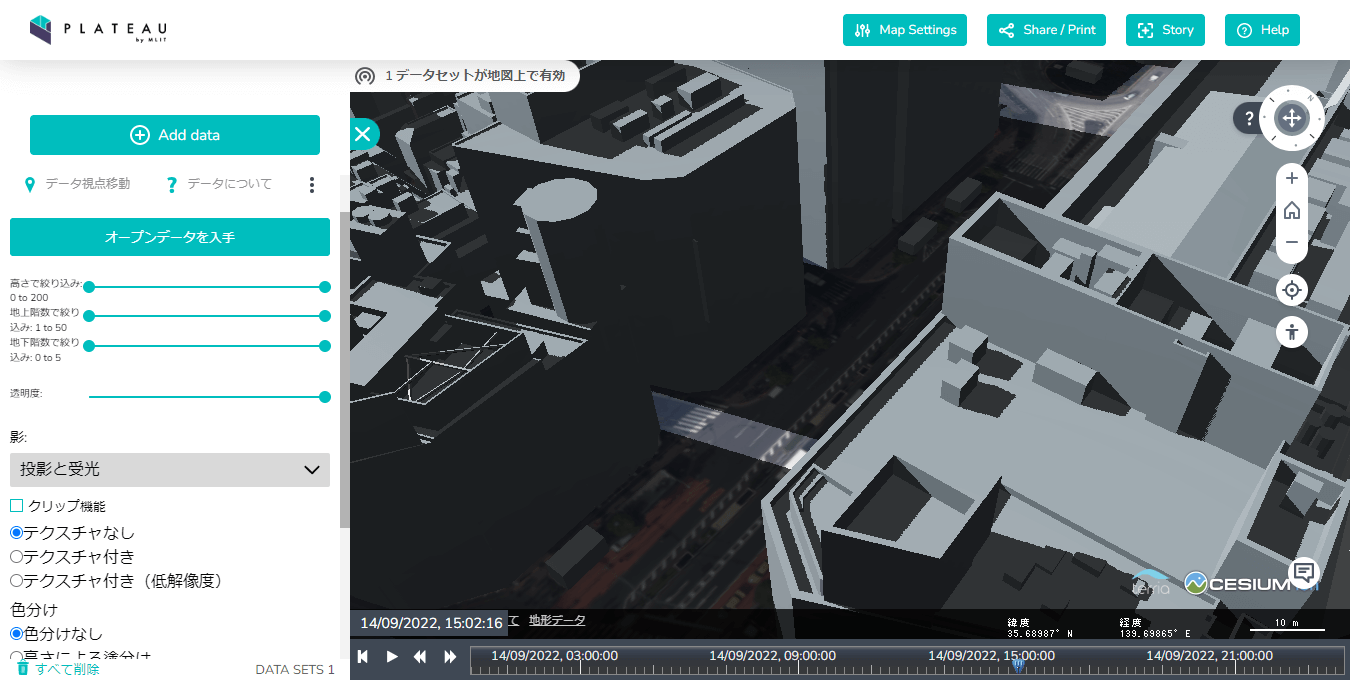
Task: Select the テクスチャ付き radio button
Action: click(14, 556)
